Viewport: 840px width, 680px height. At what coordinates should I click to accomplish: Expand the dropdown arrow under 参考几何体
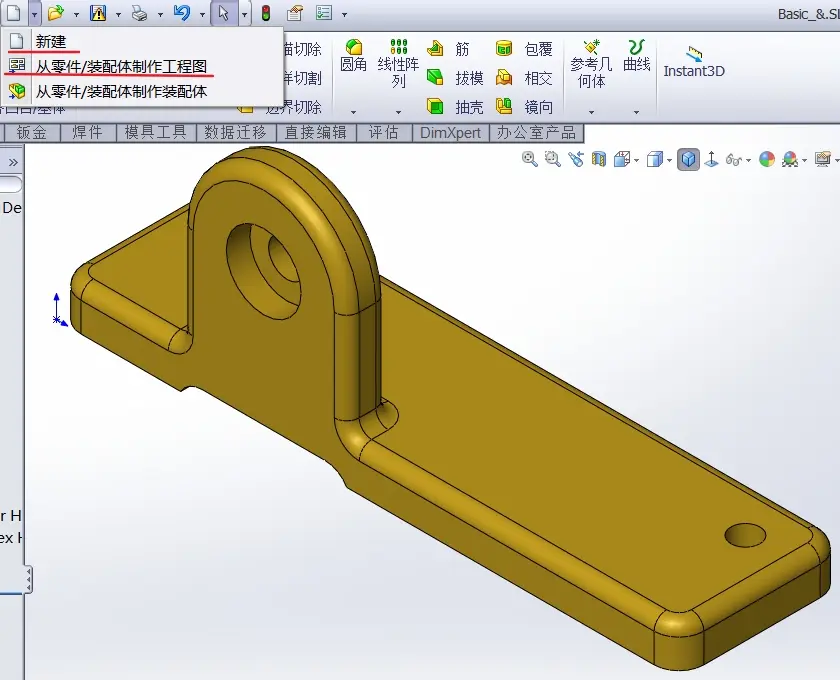click(591, 112)
